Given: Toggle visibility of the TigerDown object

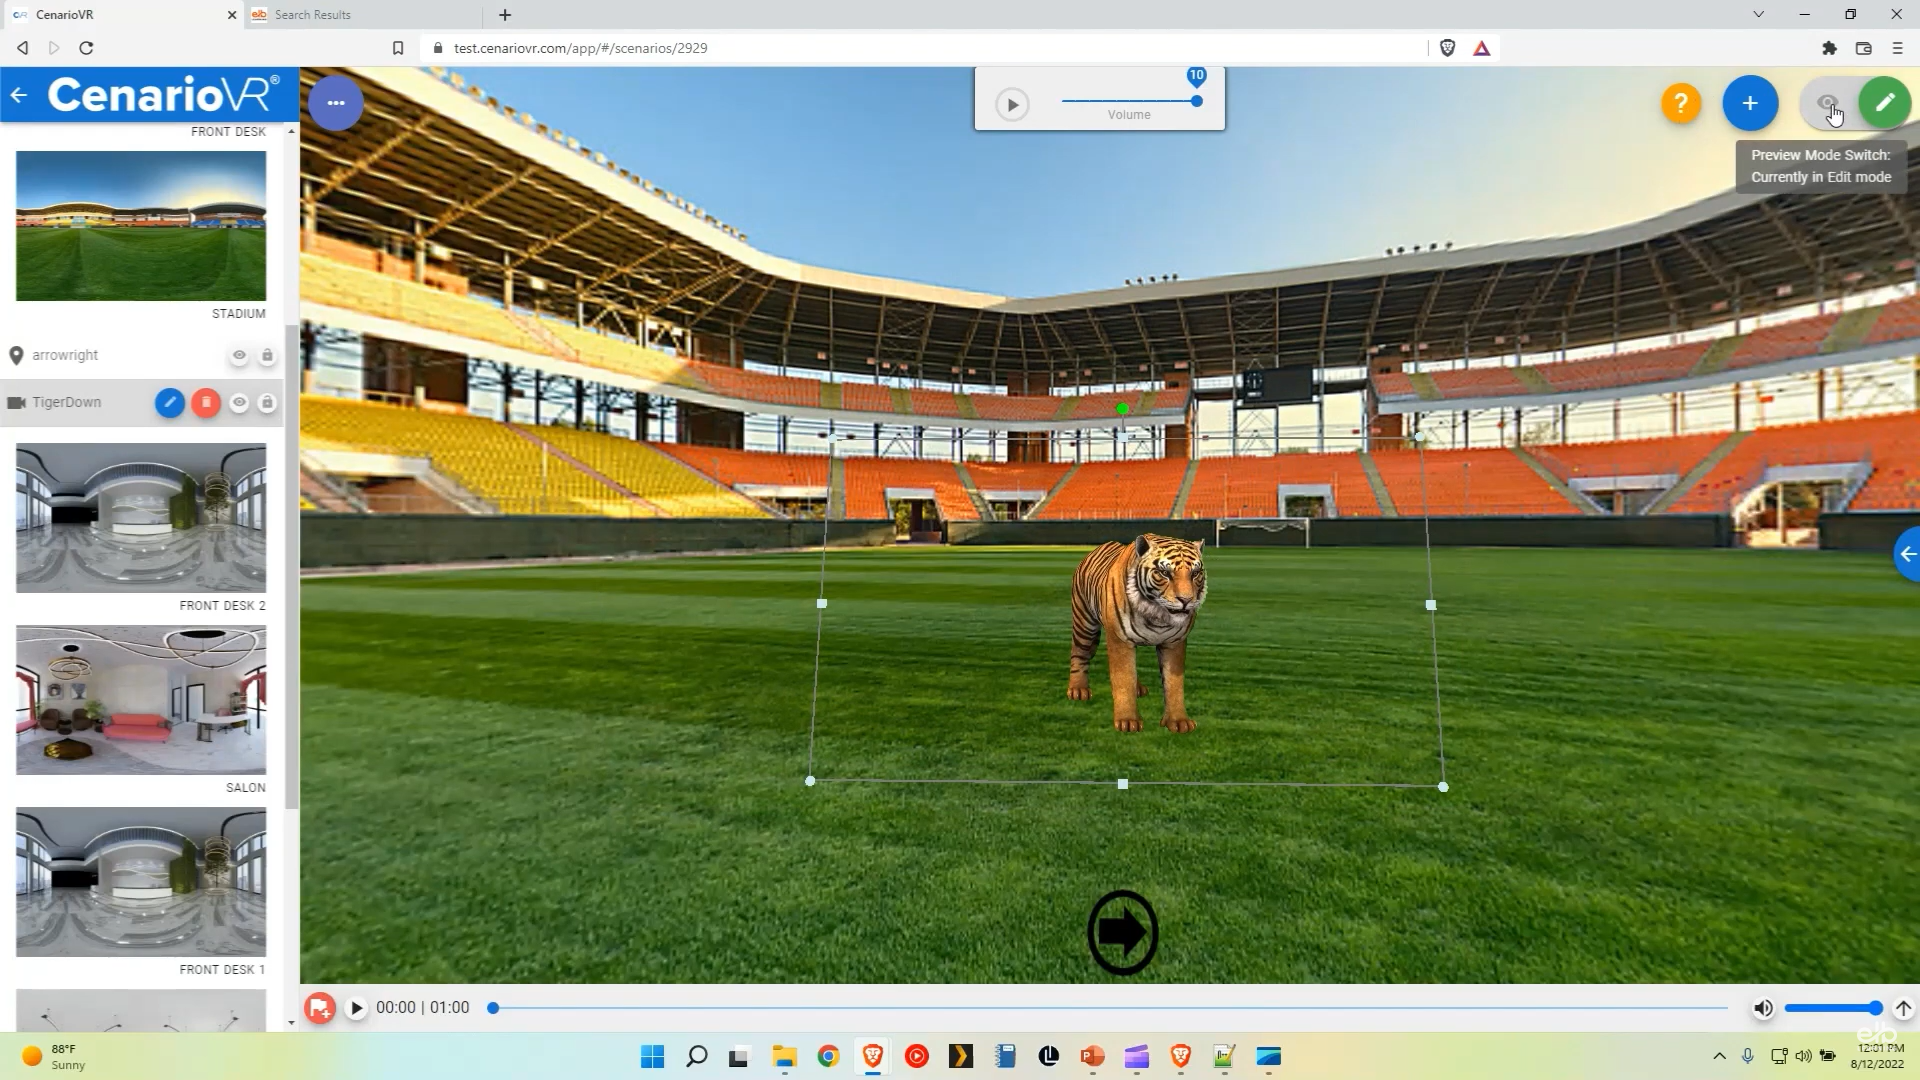Looking at the screenshot, I should point(239,403).
